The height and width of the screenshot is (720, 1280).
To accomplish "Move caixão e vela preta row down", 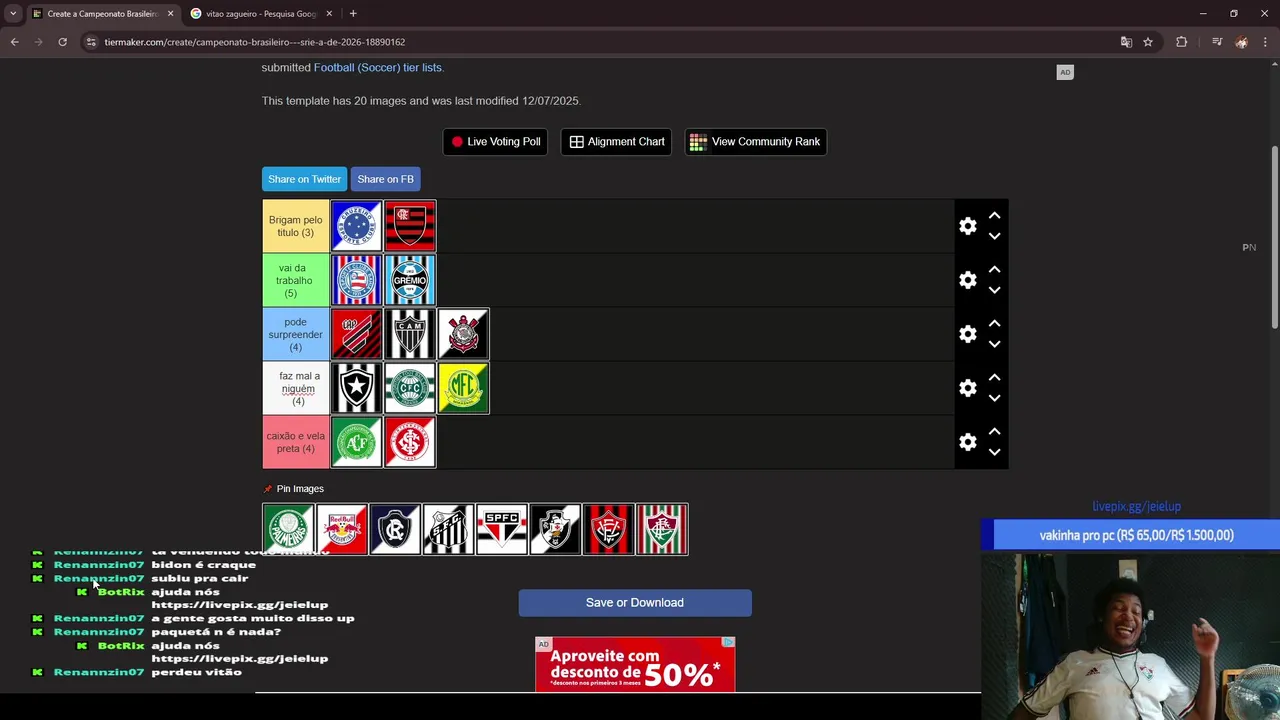I will (x=994, y=453).
